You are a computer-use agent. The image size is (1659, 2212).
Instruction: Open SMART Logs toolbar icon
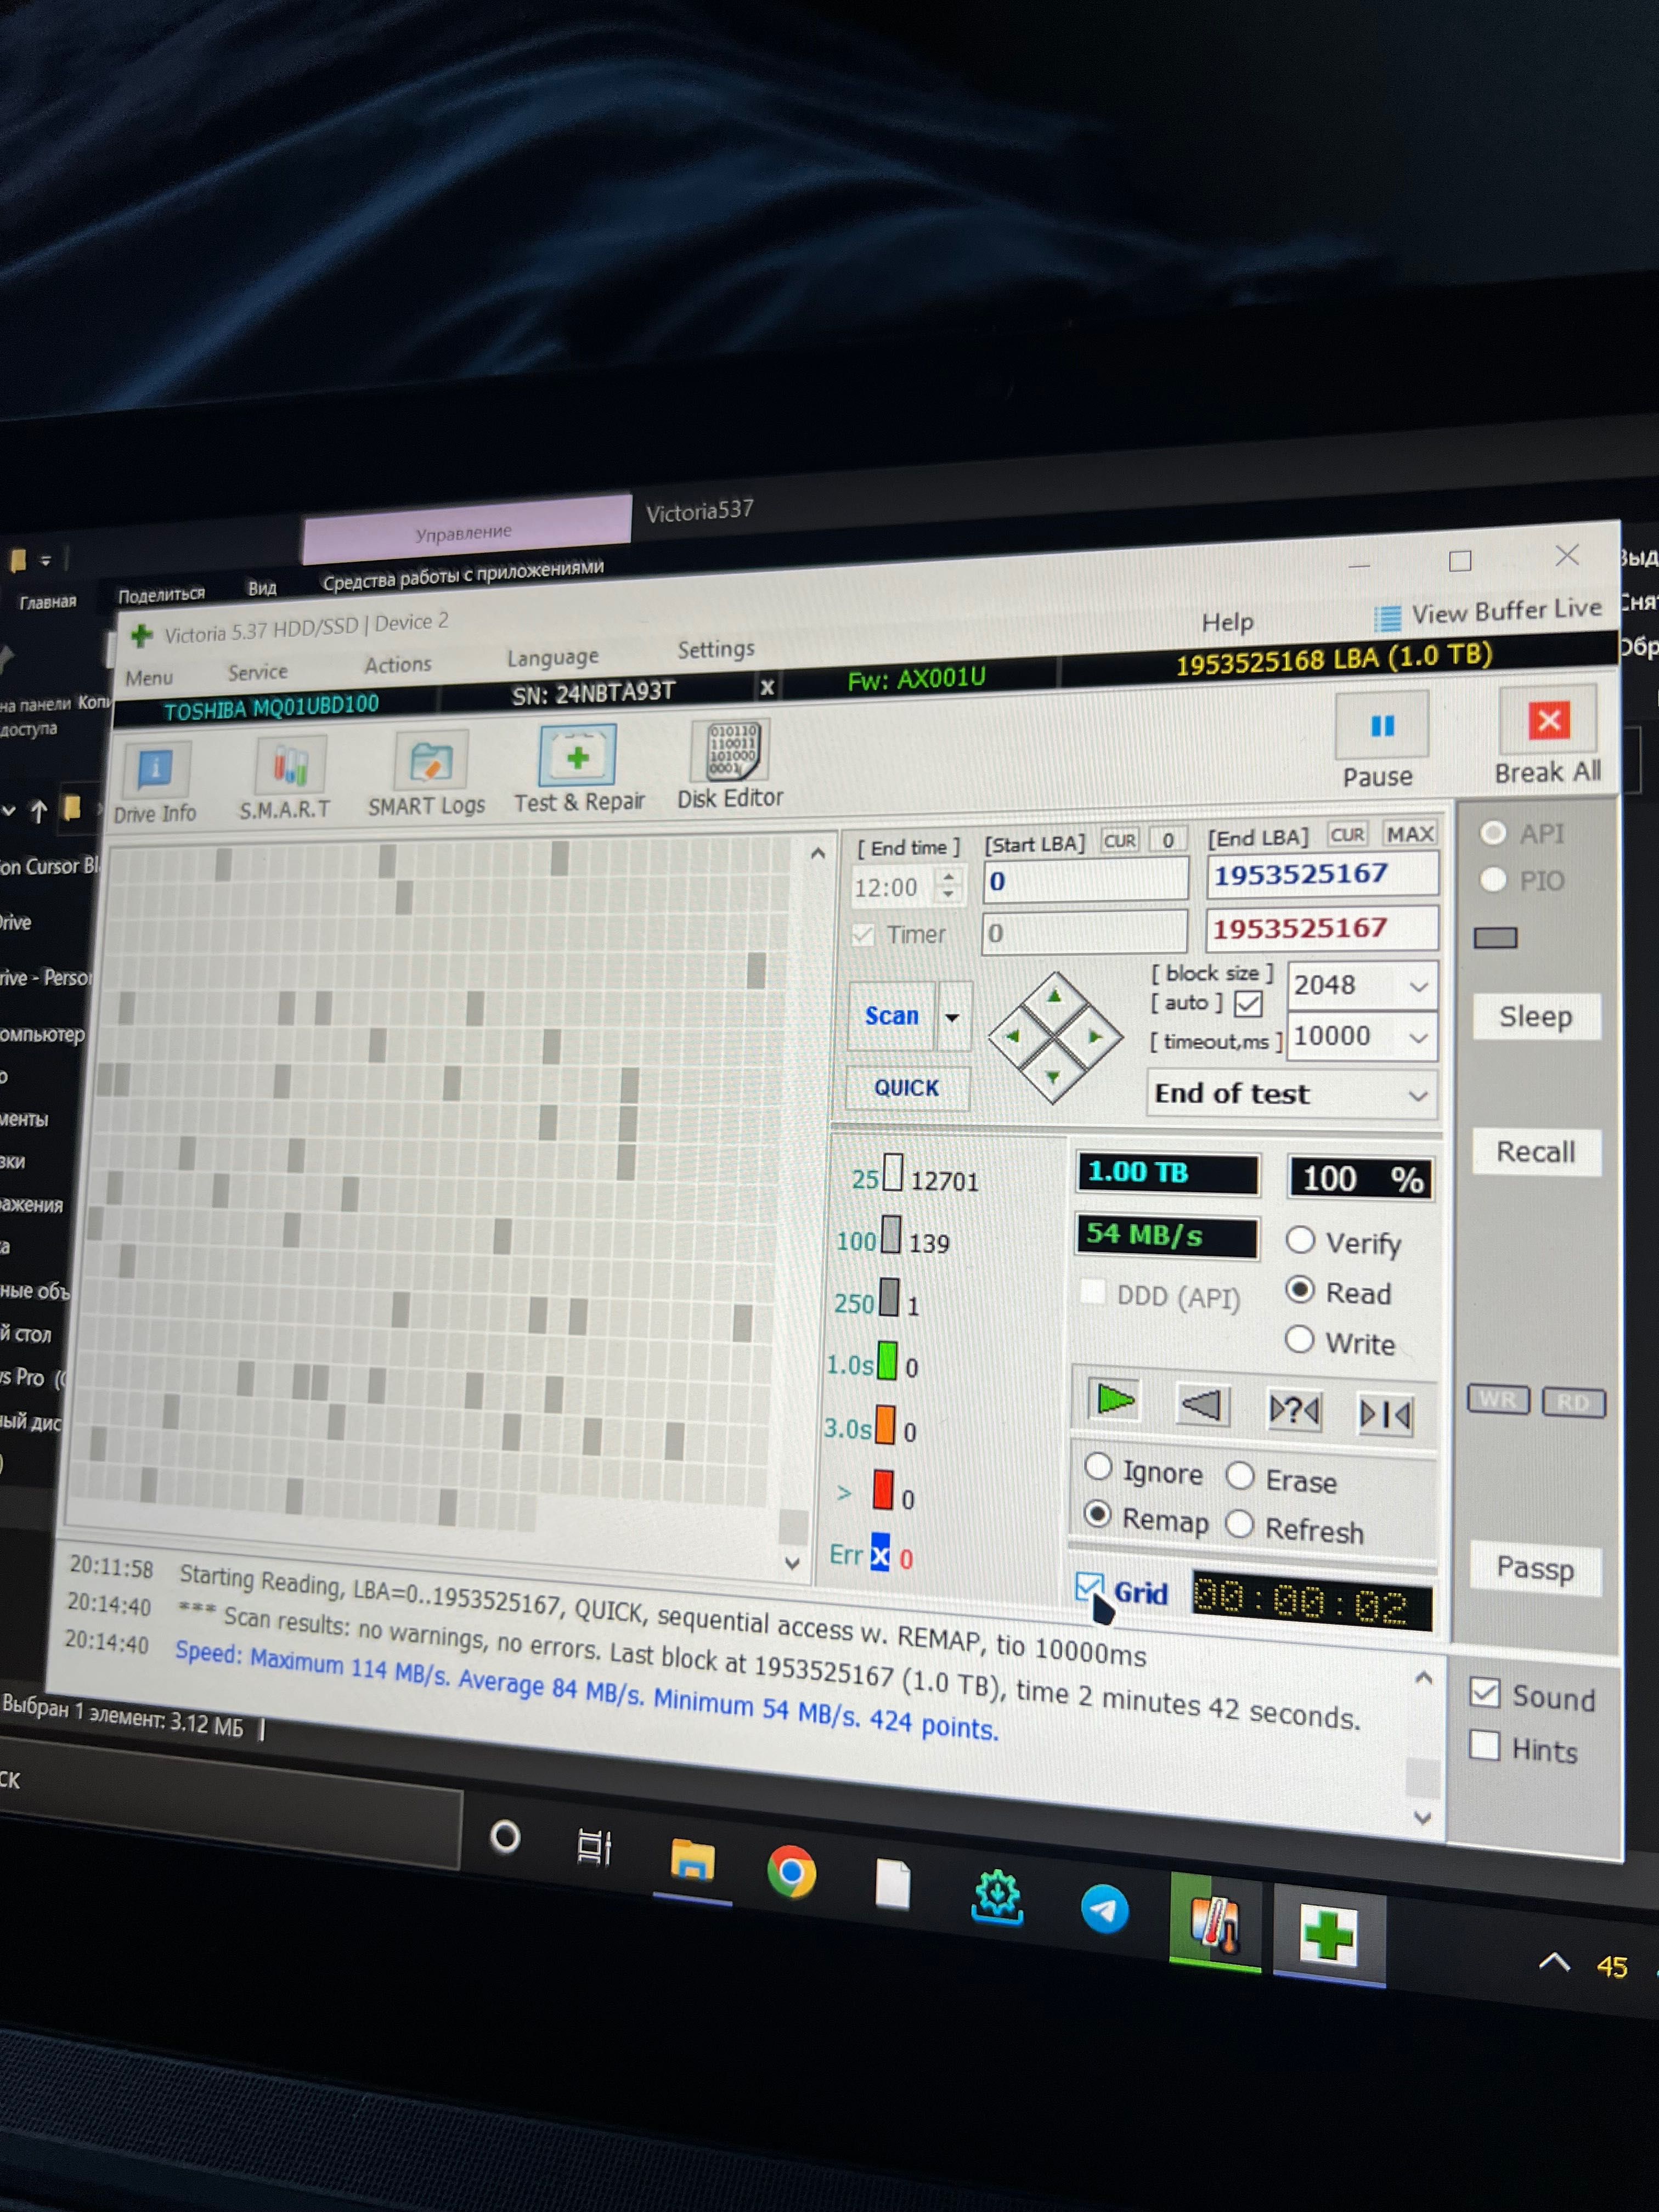tap(432, 761)
